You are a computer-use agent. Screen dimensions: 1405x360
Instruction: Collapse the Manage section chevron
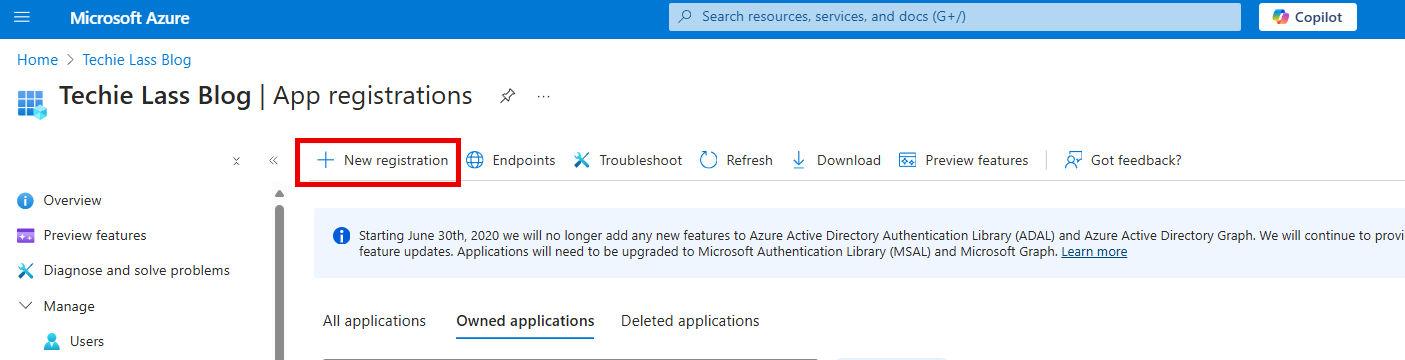26,306
